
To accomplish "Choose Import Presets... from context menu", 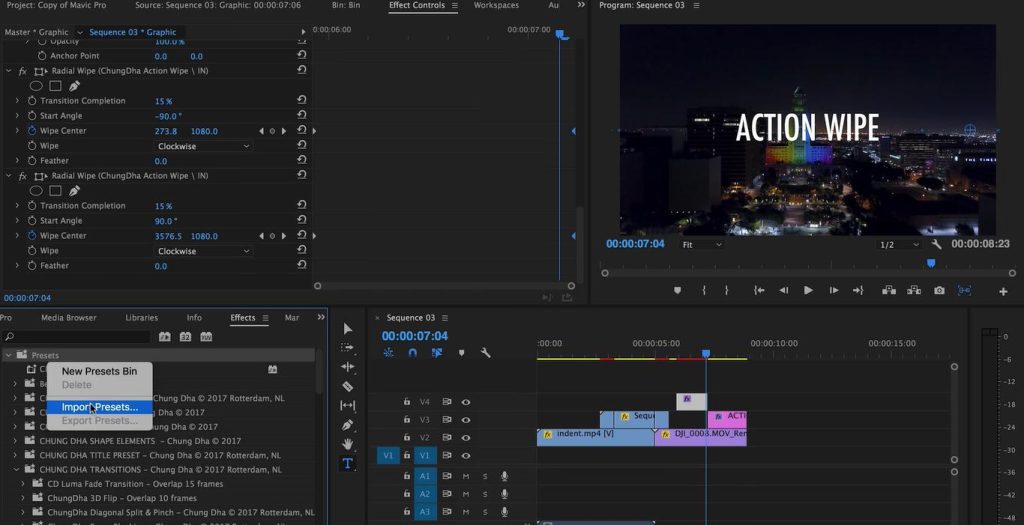I will [99, 407].
